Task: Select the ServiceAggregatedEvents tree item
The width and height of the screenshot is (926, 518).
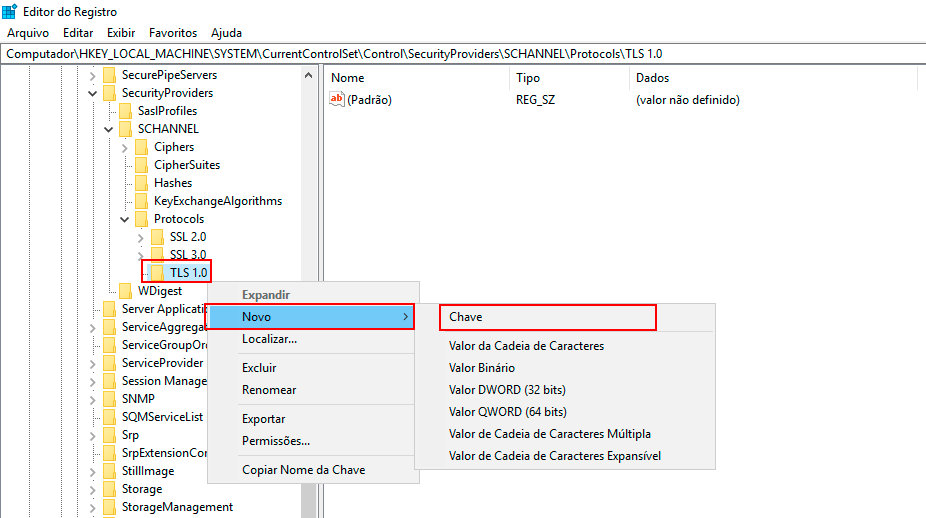Action: (164, 327)
